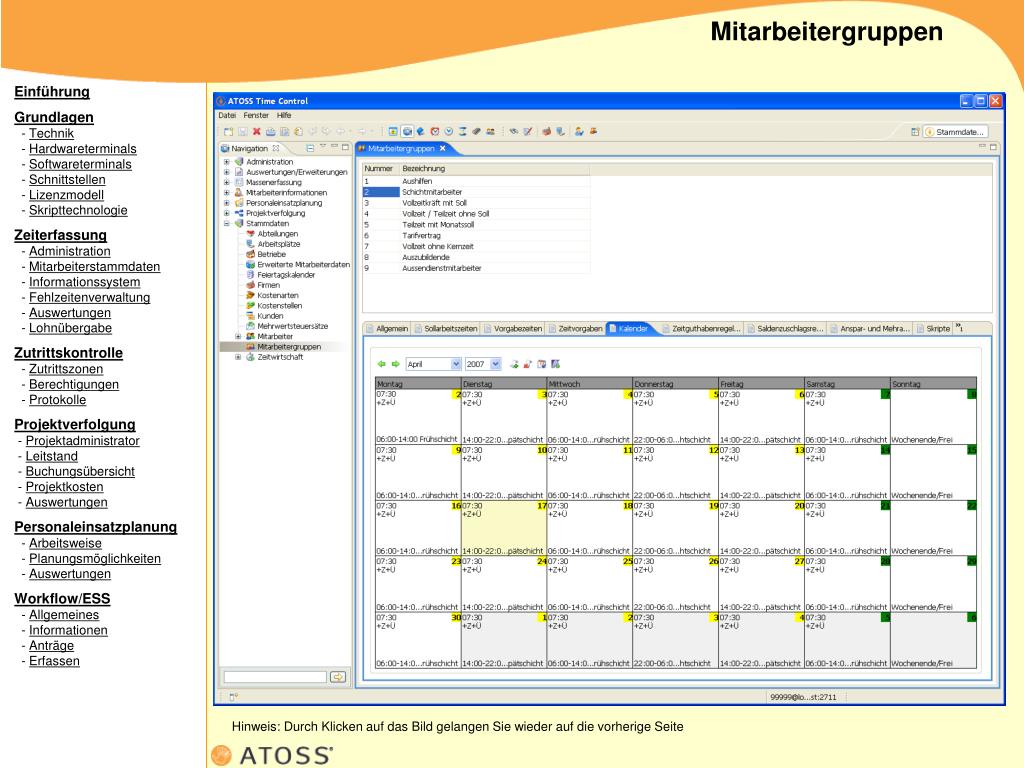
Task: Follow the Hardwareterminals sidebar link
Action: point(82,149)
